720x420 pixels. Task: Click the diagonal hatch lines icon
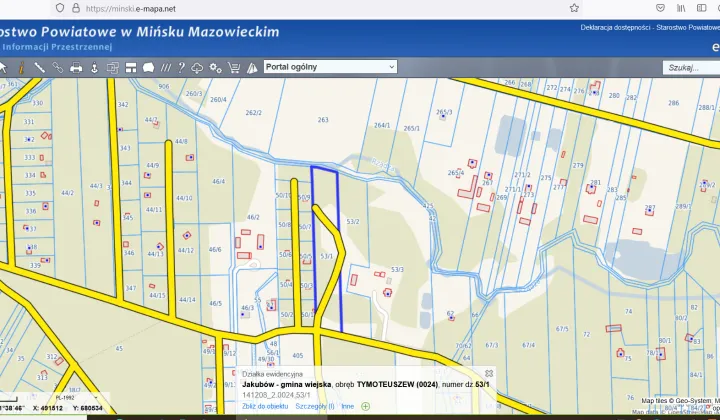[165, 68]
